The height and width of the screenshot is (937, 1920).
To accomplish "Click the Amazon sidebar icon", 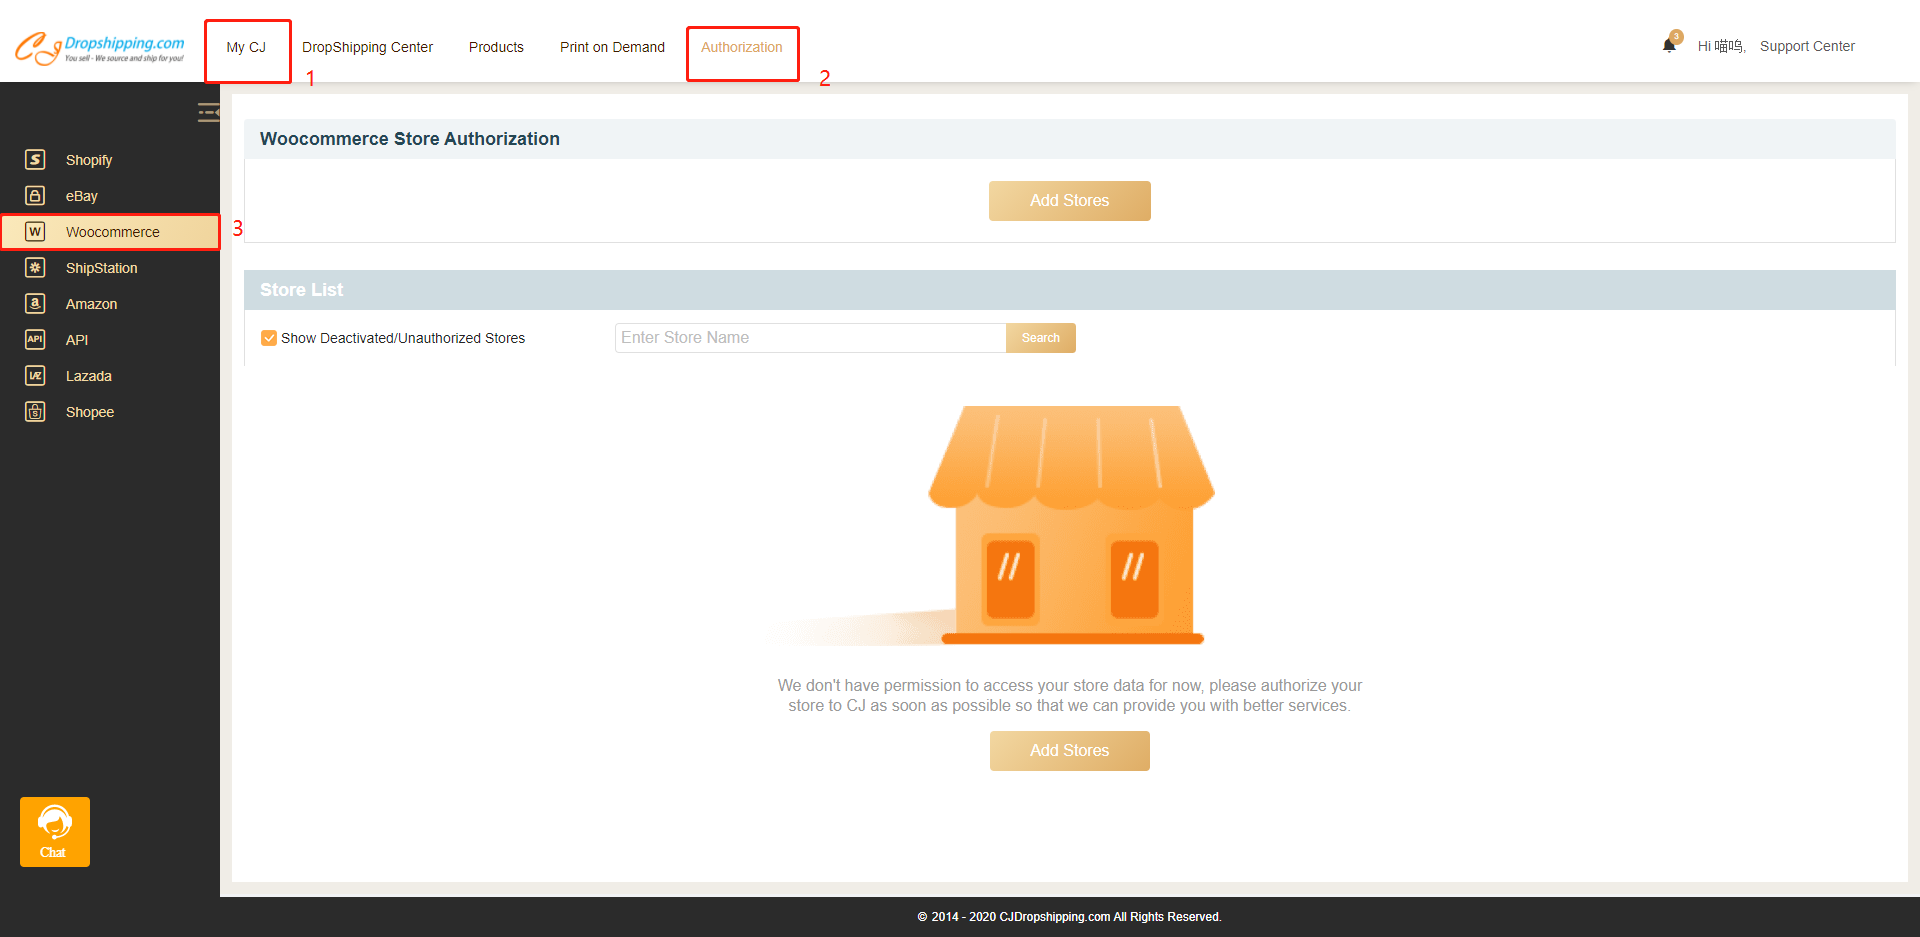I will [35, 304].
